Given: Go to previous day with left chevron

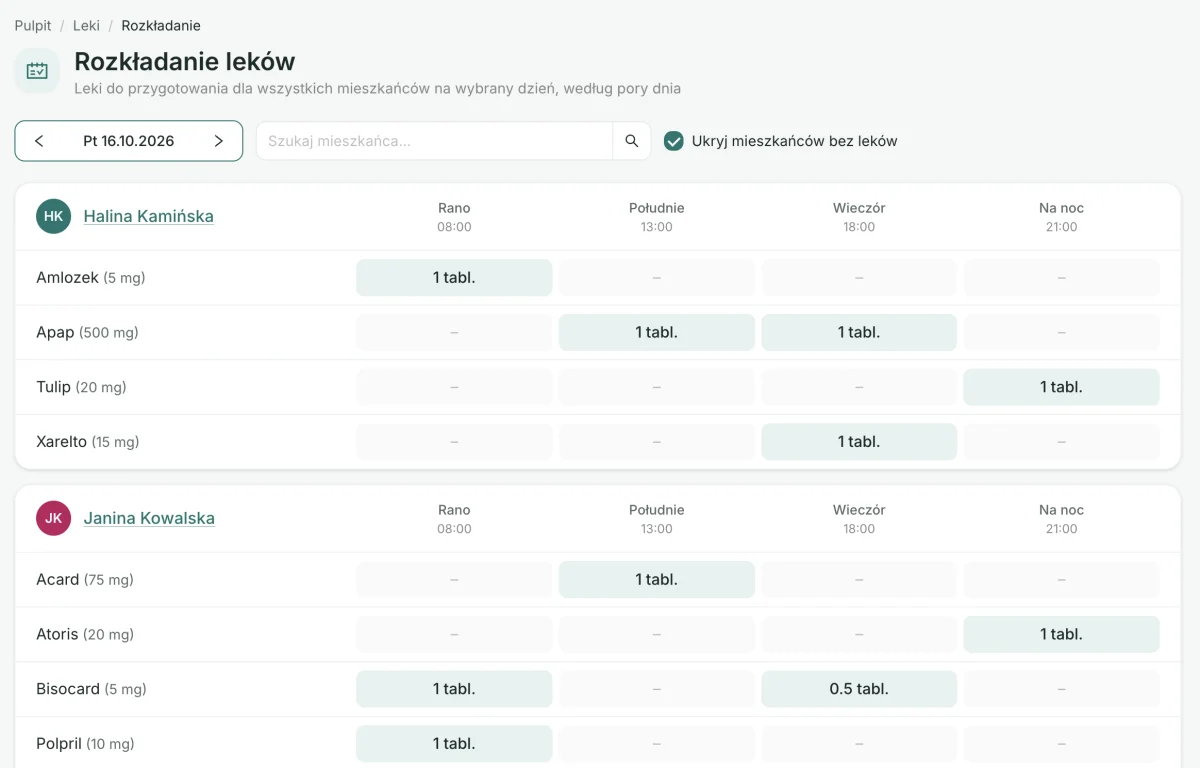Looking at the screenshot, I should (39, 141).
